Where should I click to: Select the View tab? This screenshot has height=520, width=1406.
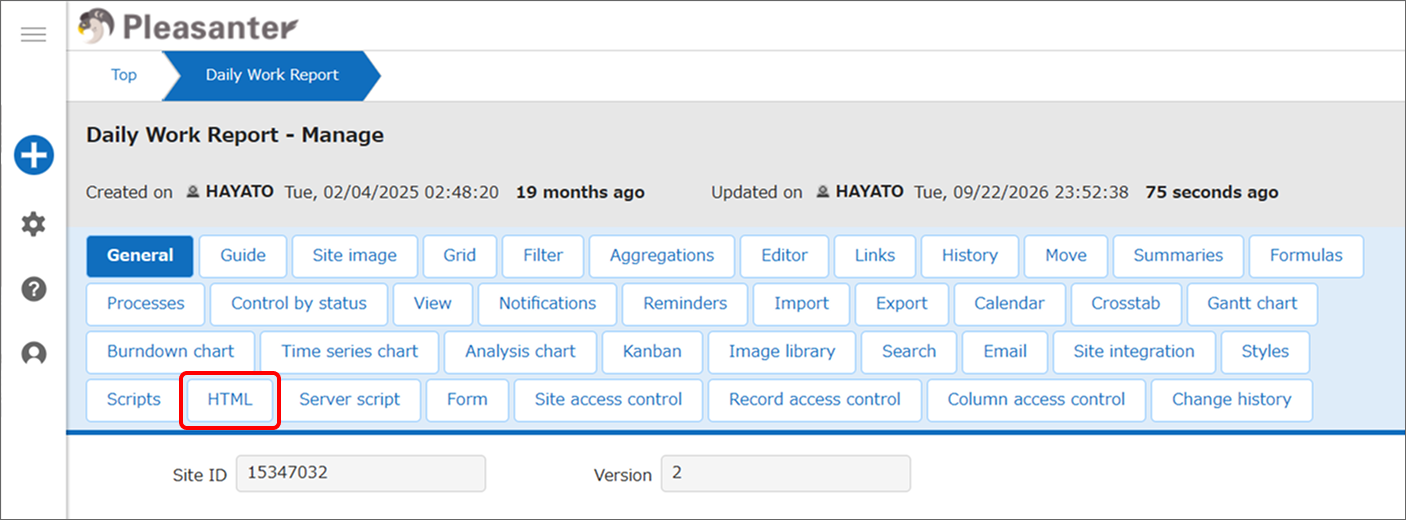point(433,304)
